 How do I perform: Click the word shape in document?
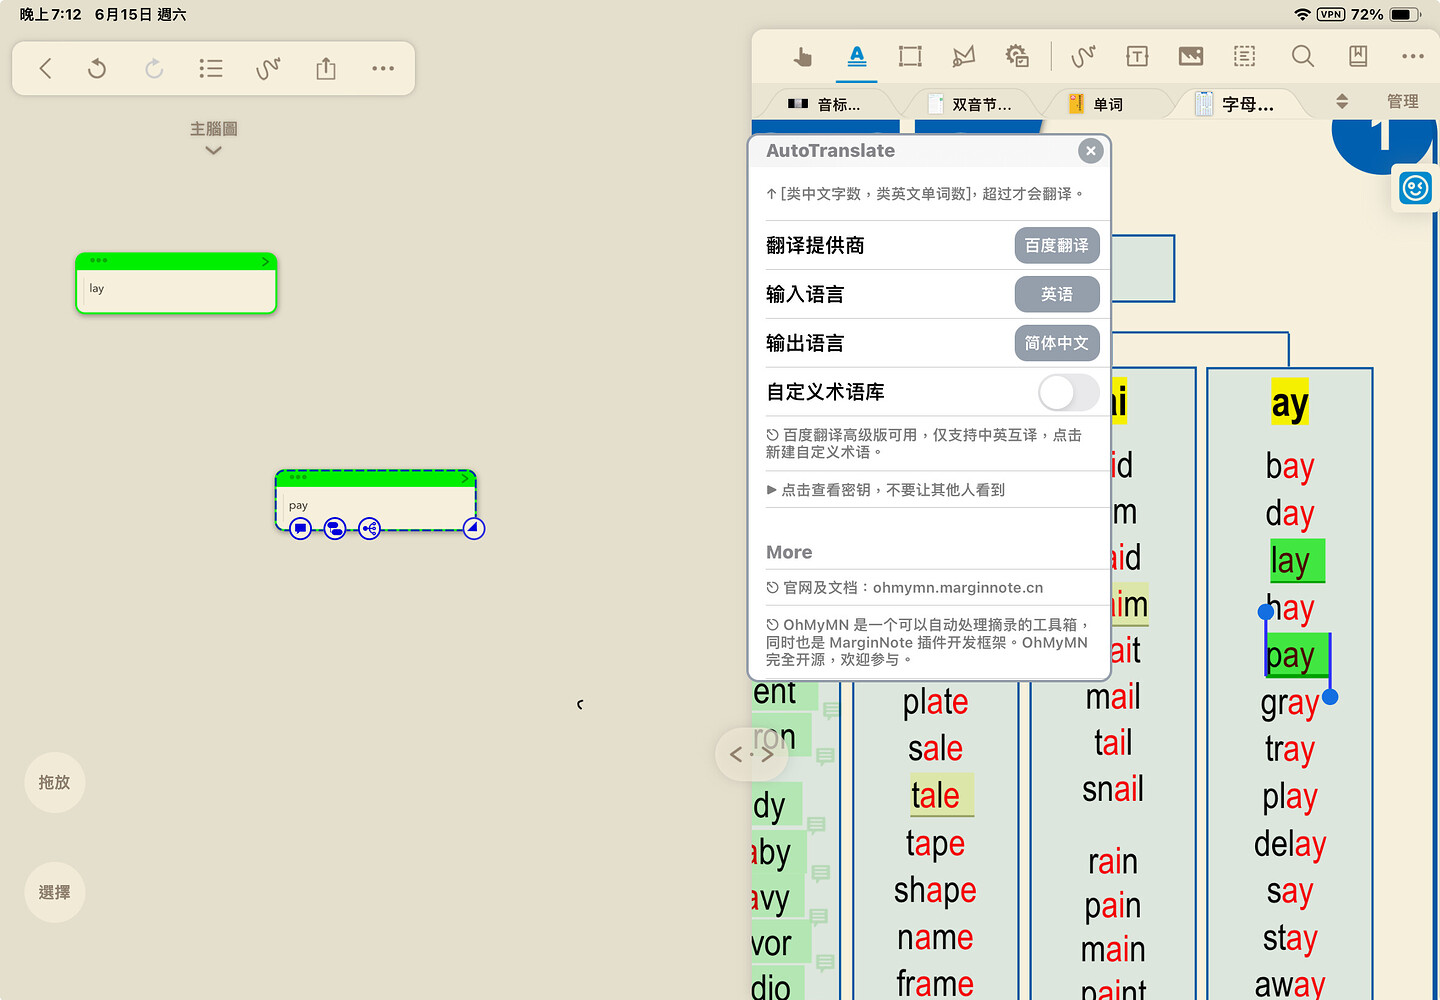(935, 890)
